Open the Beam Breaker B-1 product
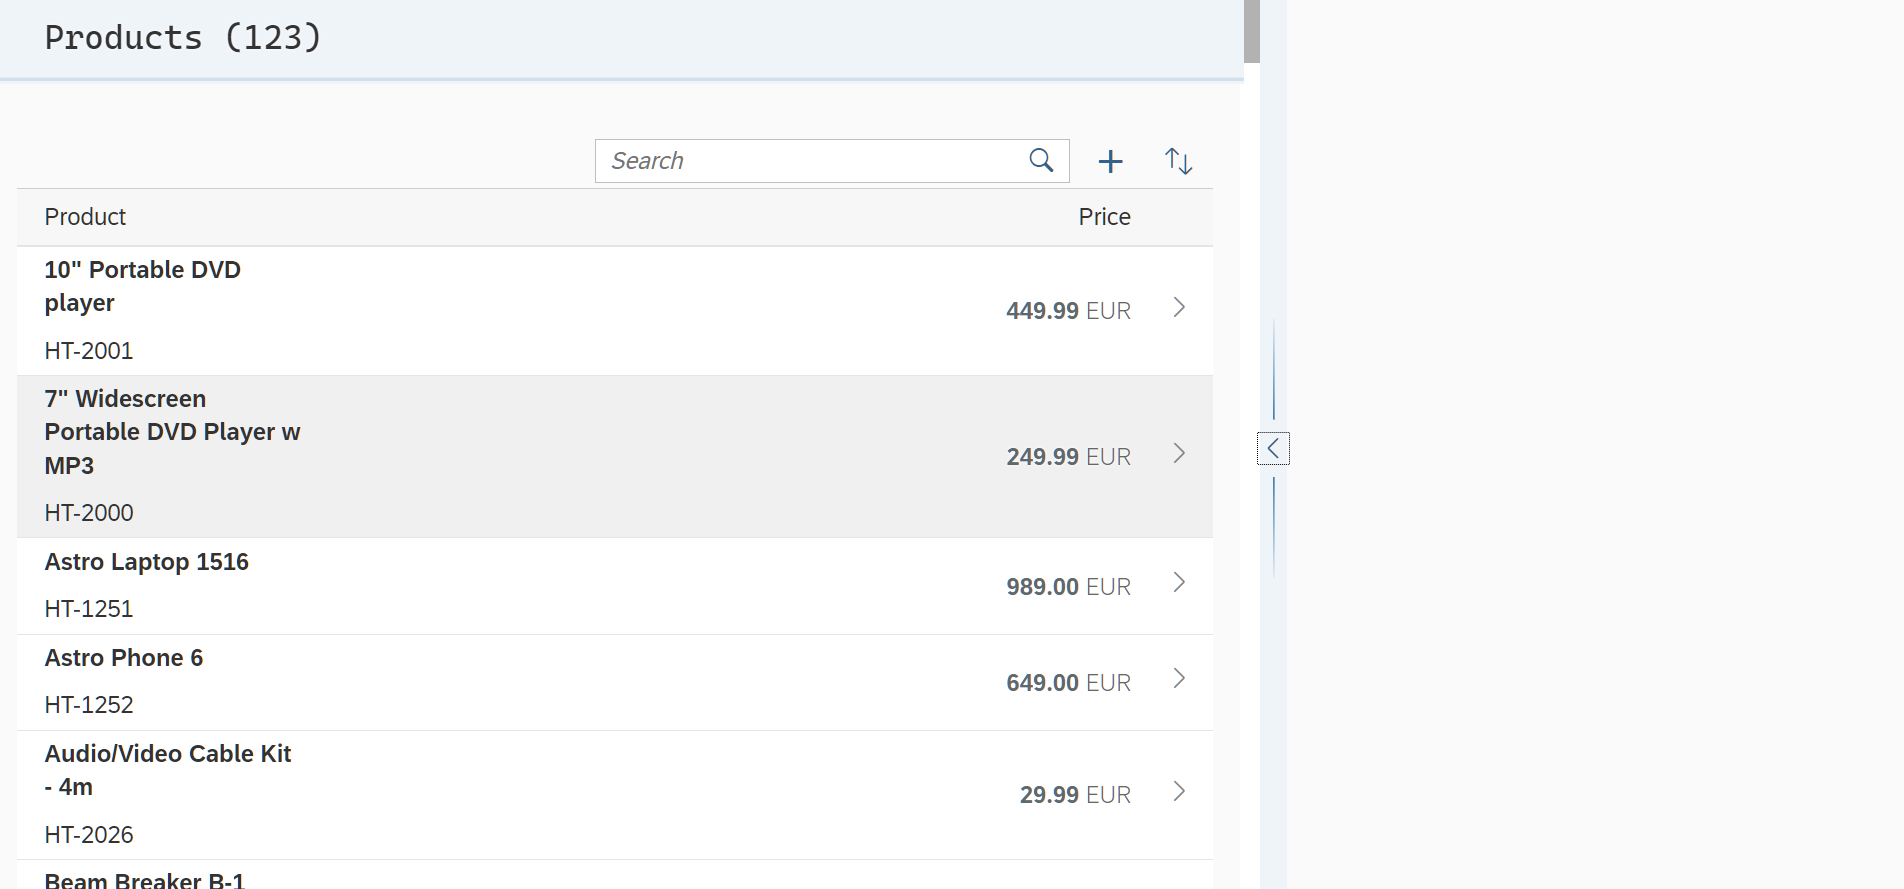 [145, 879]
